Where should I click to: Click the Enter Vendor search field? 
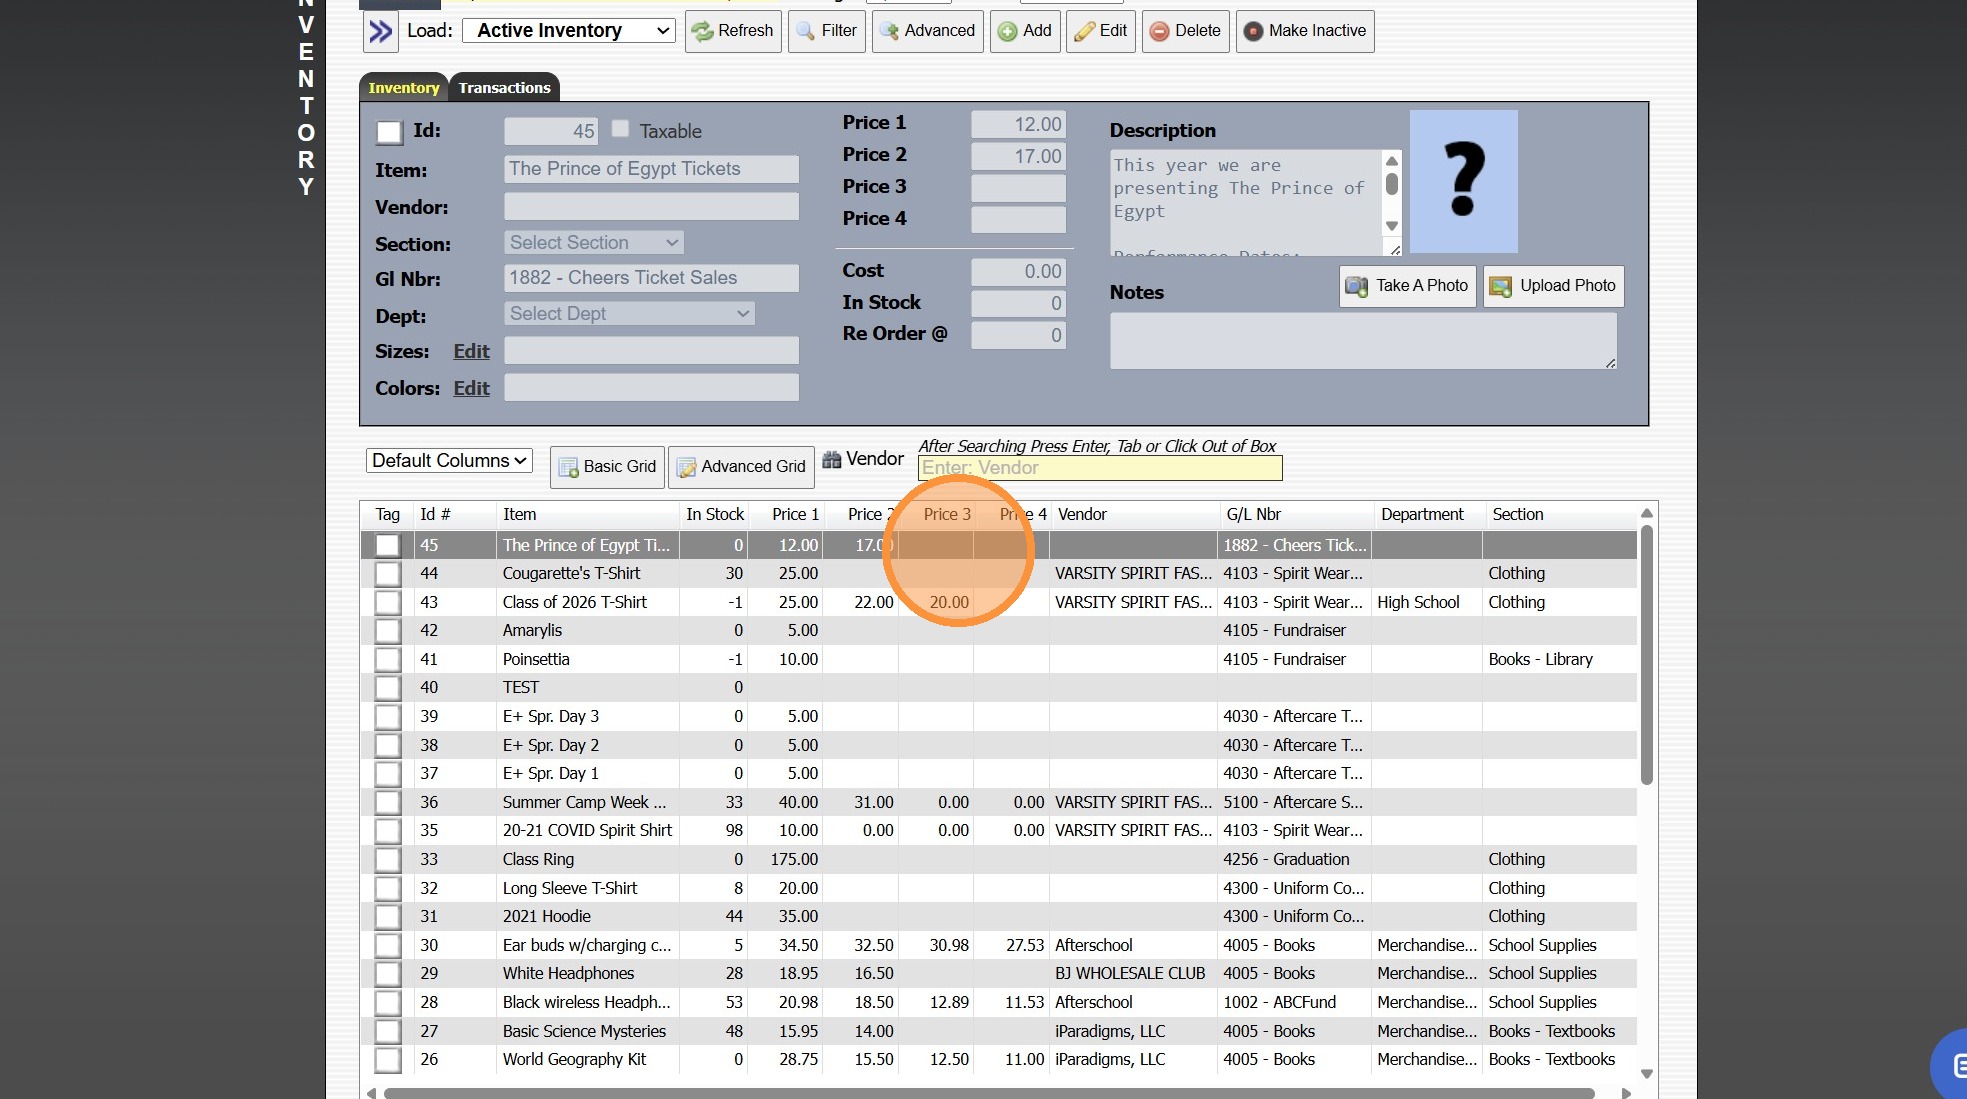(1099, 468)
